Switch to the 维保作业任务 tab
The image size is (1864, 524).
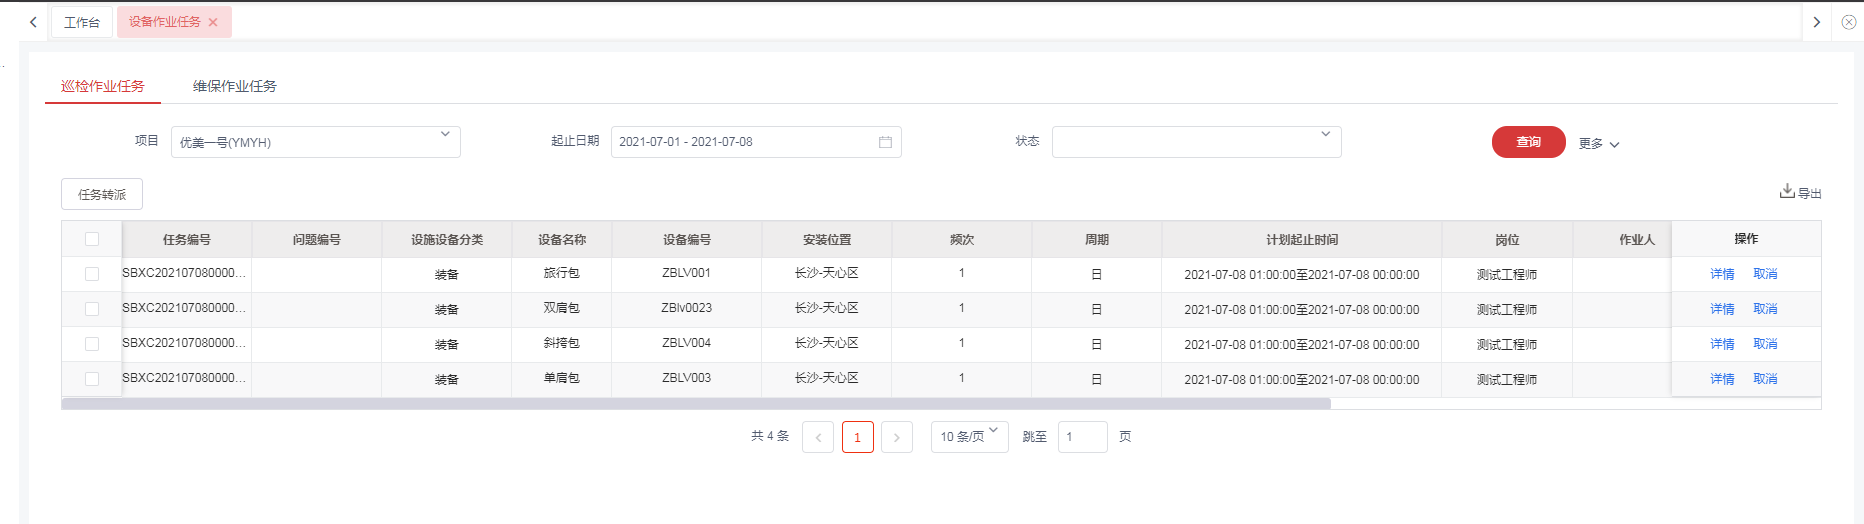tap(234, 86)
